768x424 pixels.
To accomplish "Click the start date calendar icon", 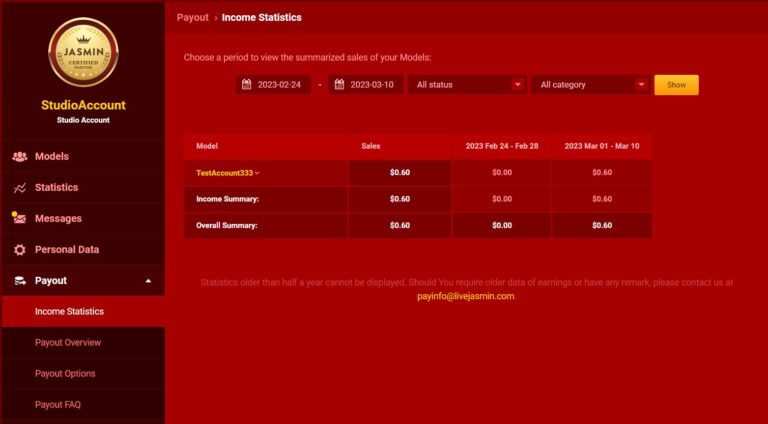I will (246, 85).
